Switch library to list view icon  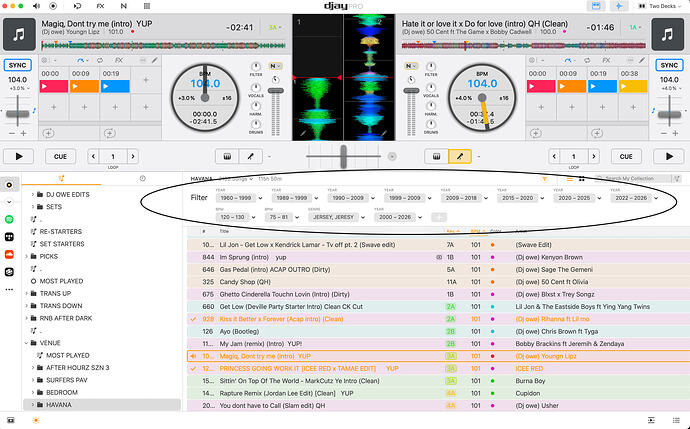coord(569,179)
